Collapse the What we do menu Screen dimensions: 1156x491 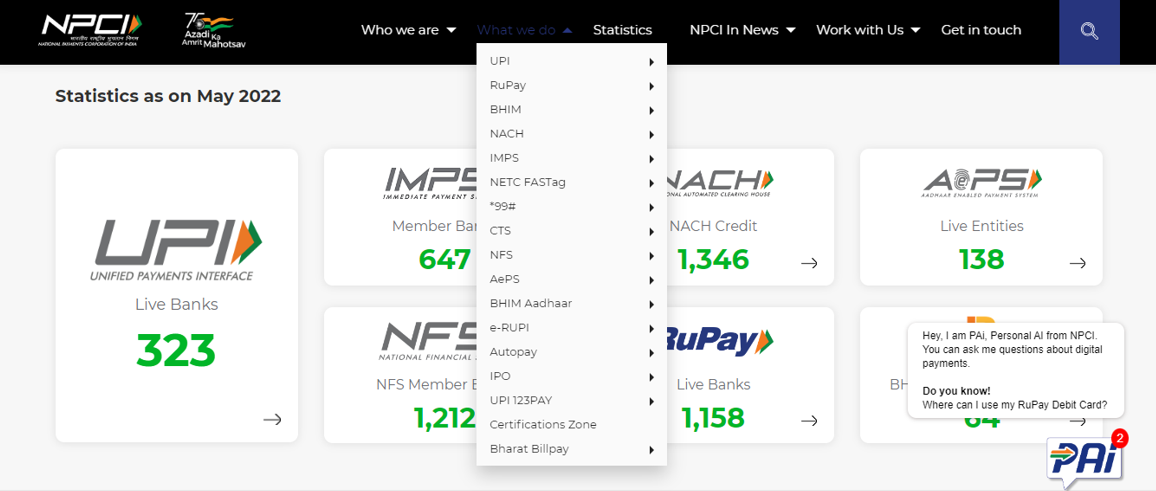[x=524, y=30]
